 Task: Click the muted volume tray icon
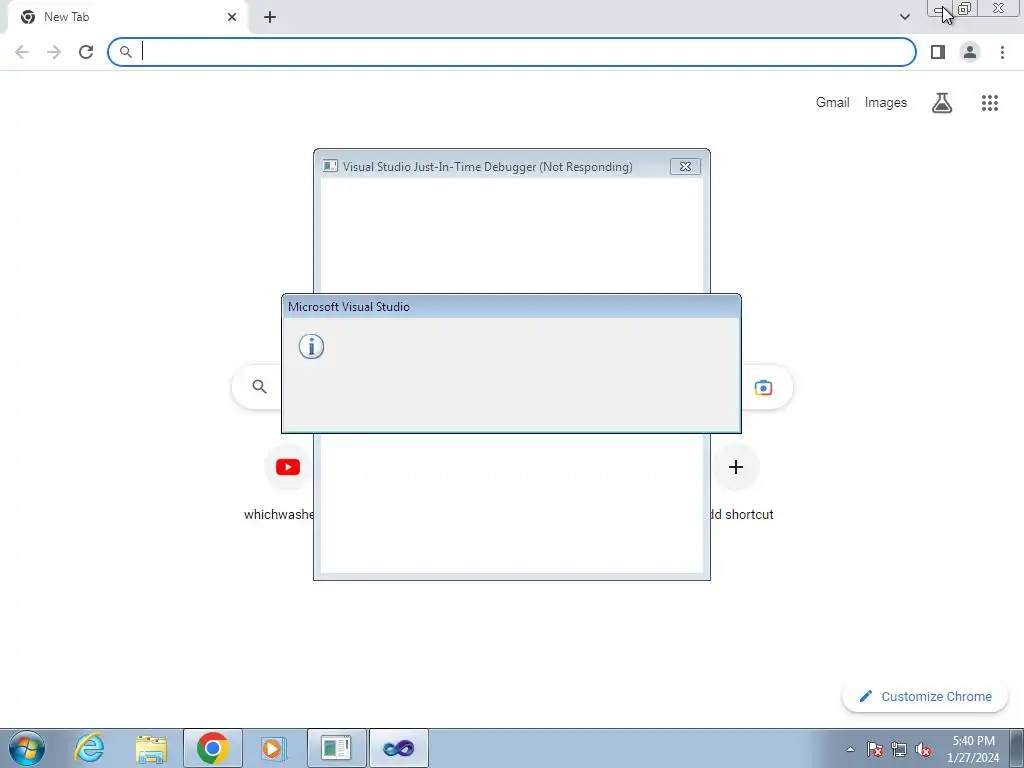[922, 749]
